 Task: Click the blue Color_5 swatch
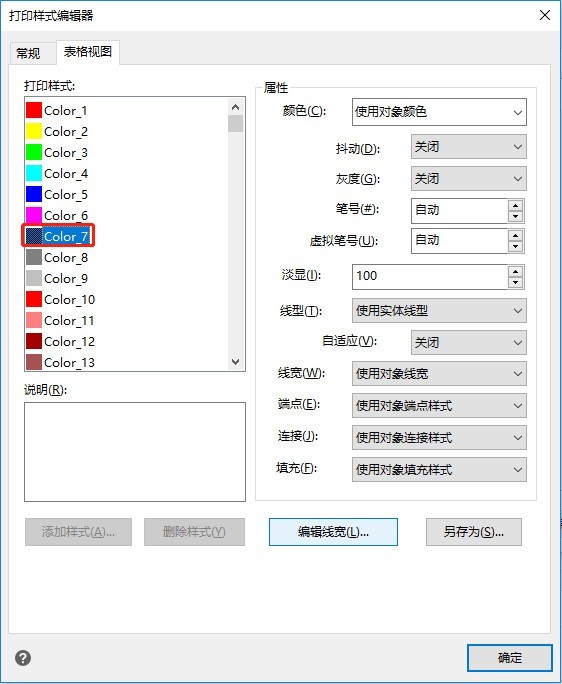point(34,194)
